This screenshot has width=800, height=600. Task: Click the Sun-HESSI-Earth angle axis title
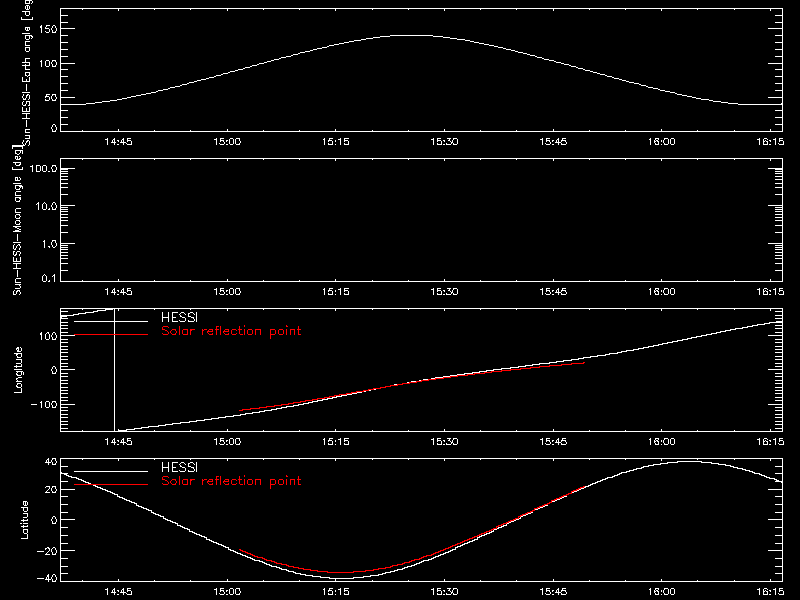(x=27, y=73)
